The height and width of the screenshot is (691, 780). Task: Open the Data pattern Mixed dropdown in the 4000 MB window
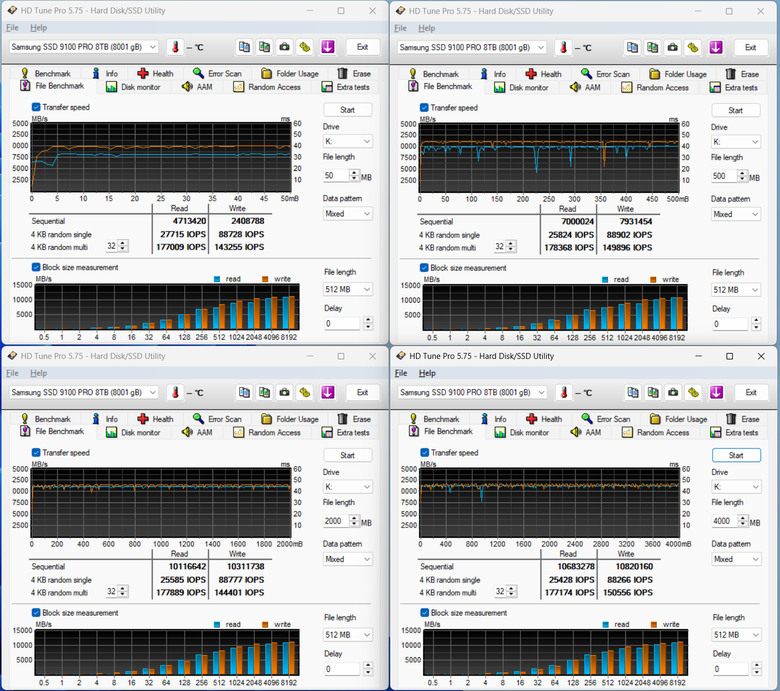coord(736,559)
